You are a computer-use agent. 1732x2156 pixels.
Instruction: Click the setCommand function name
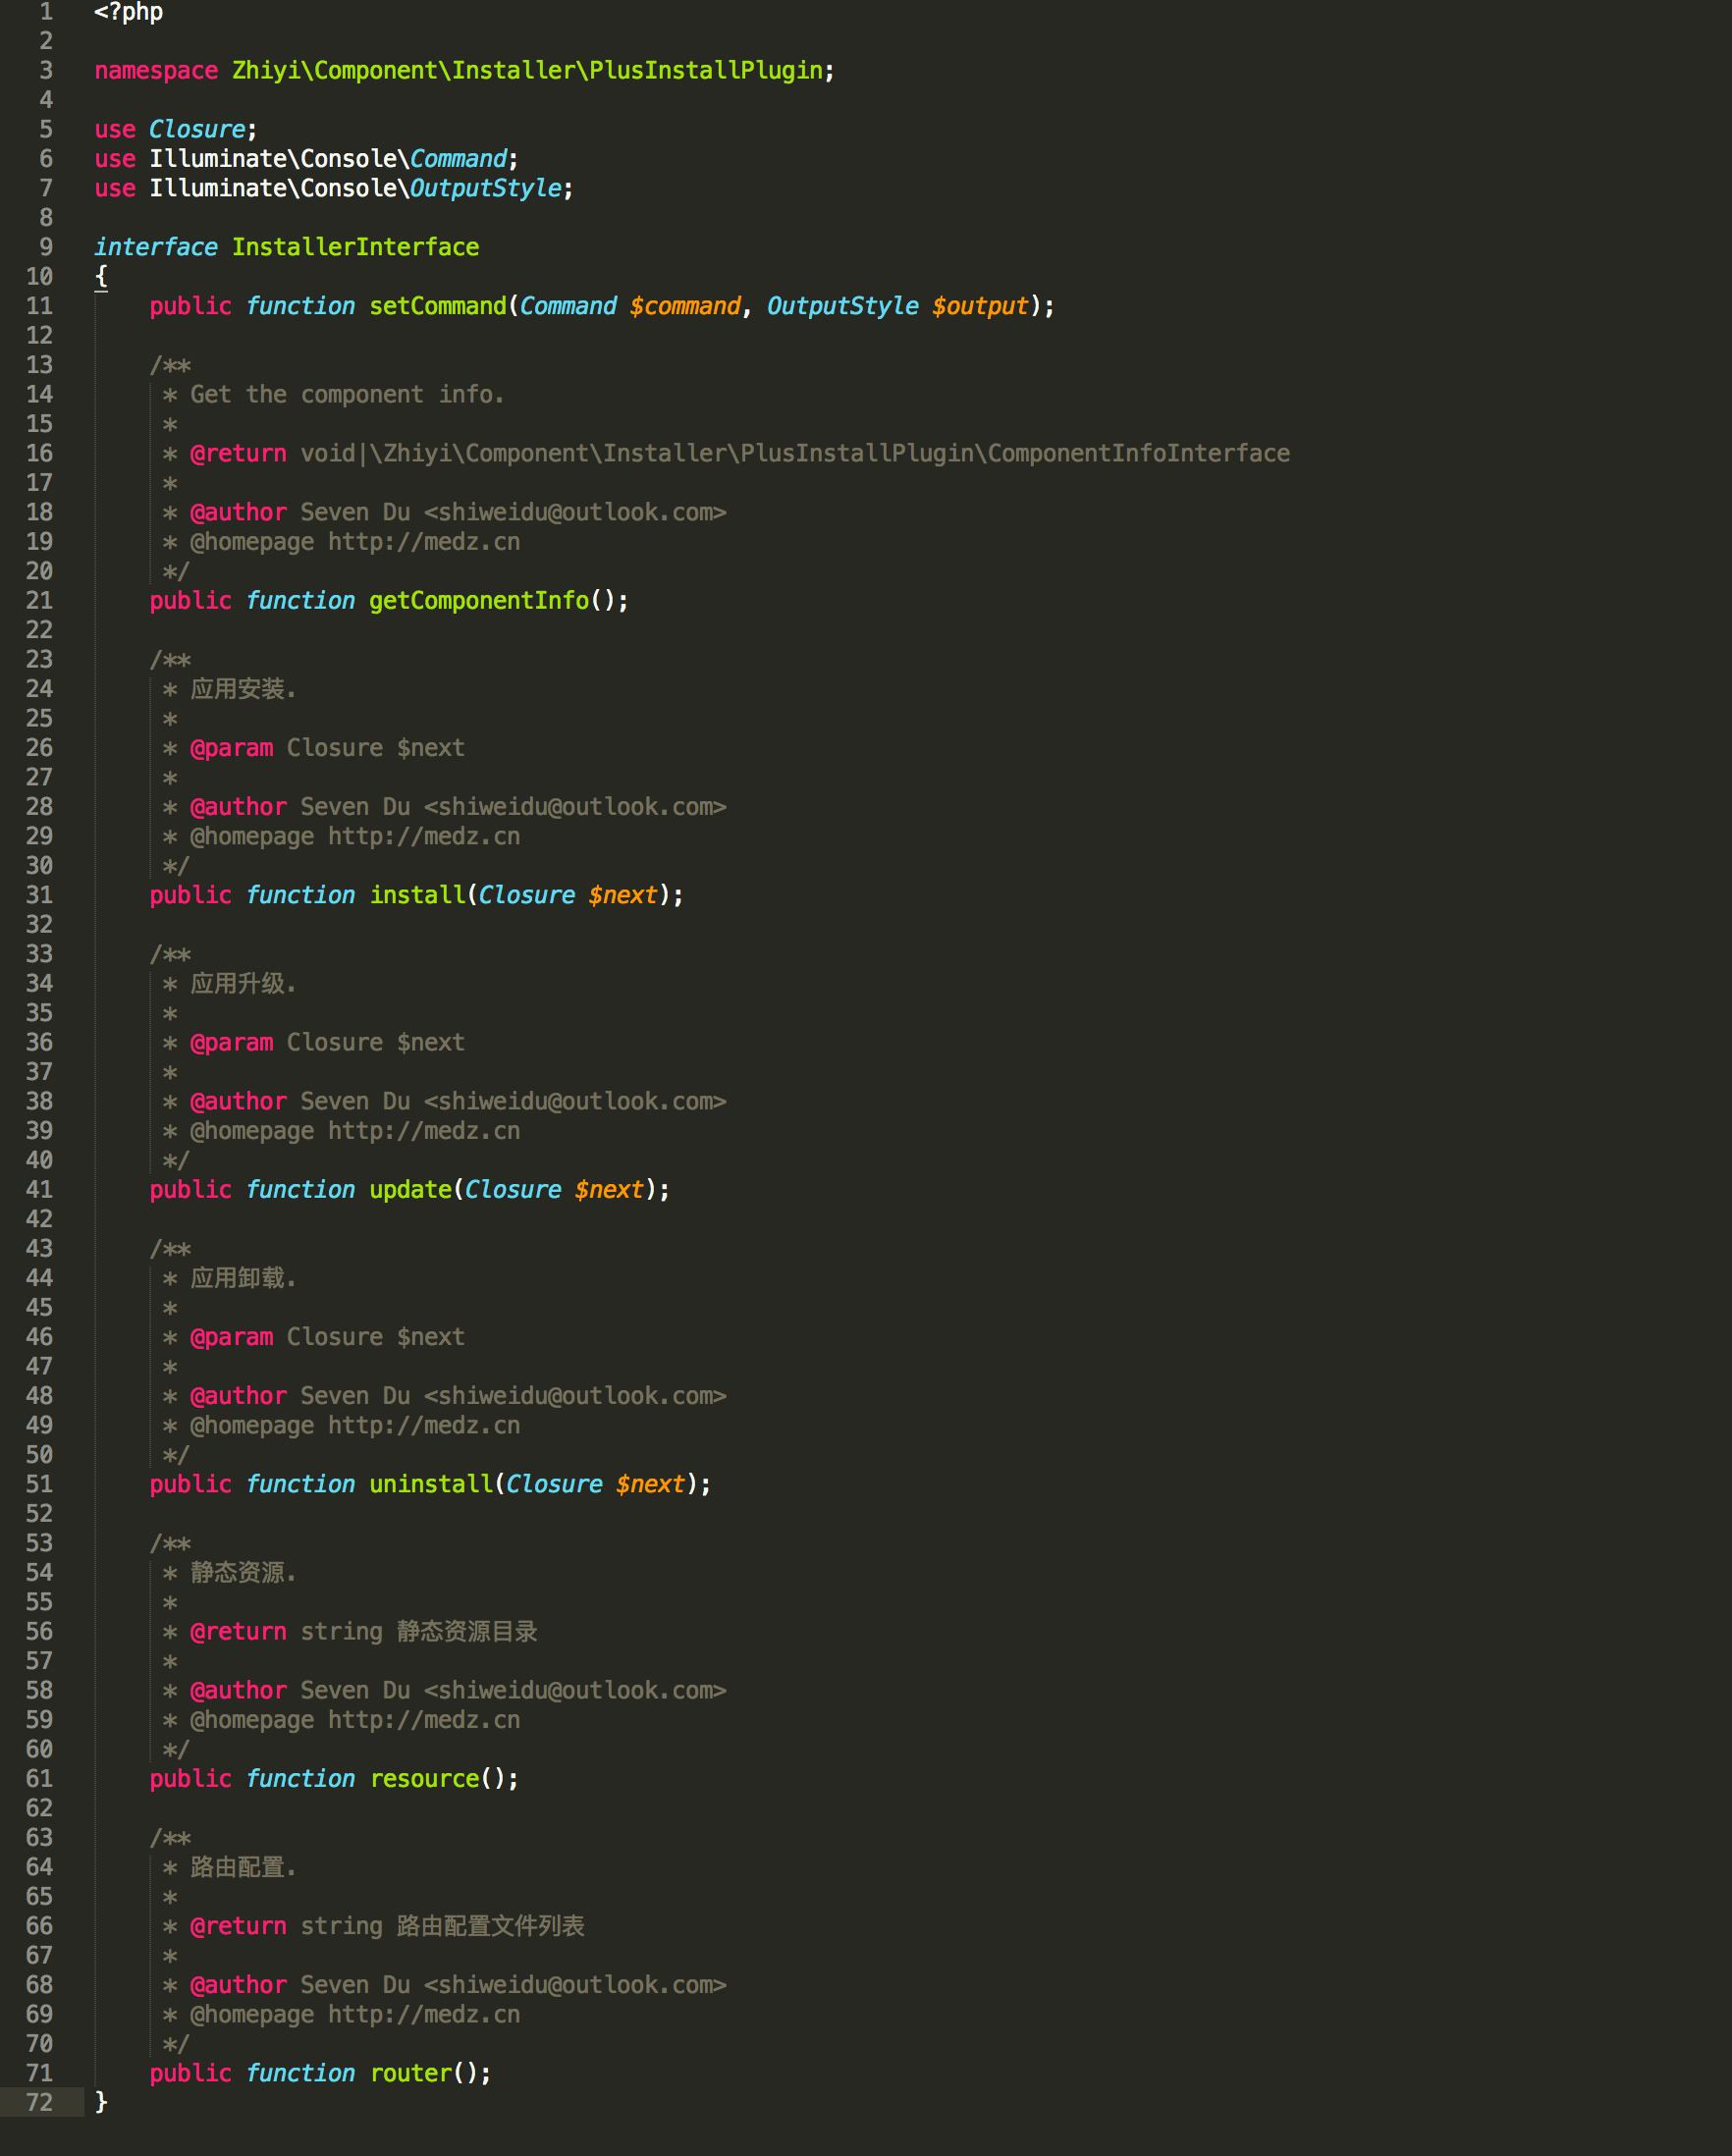pos(437,306)
